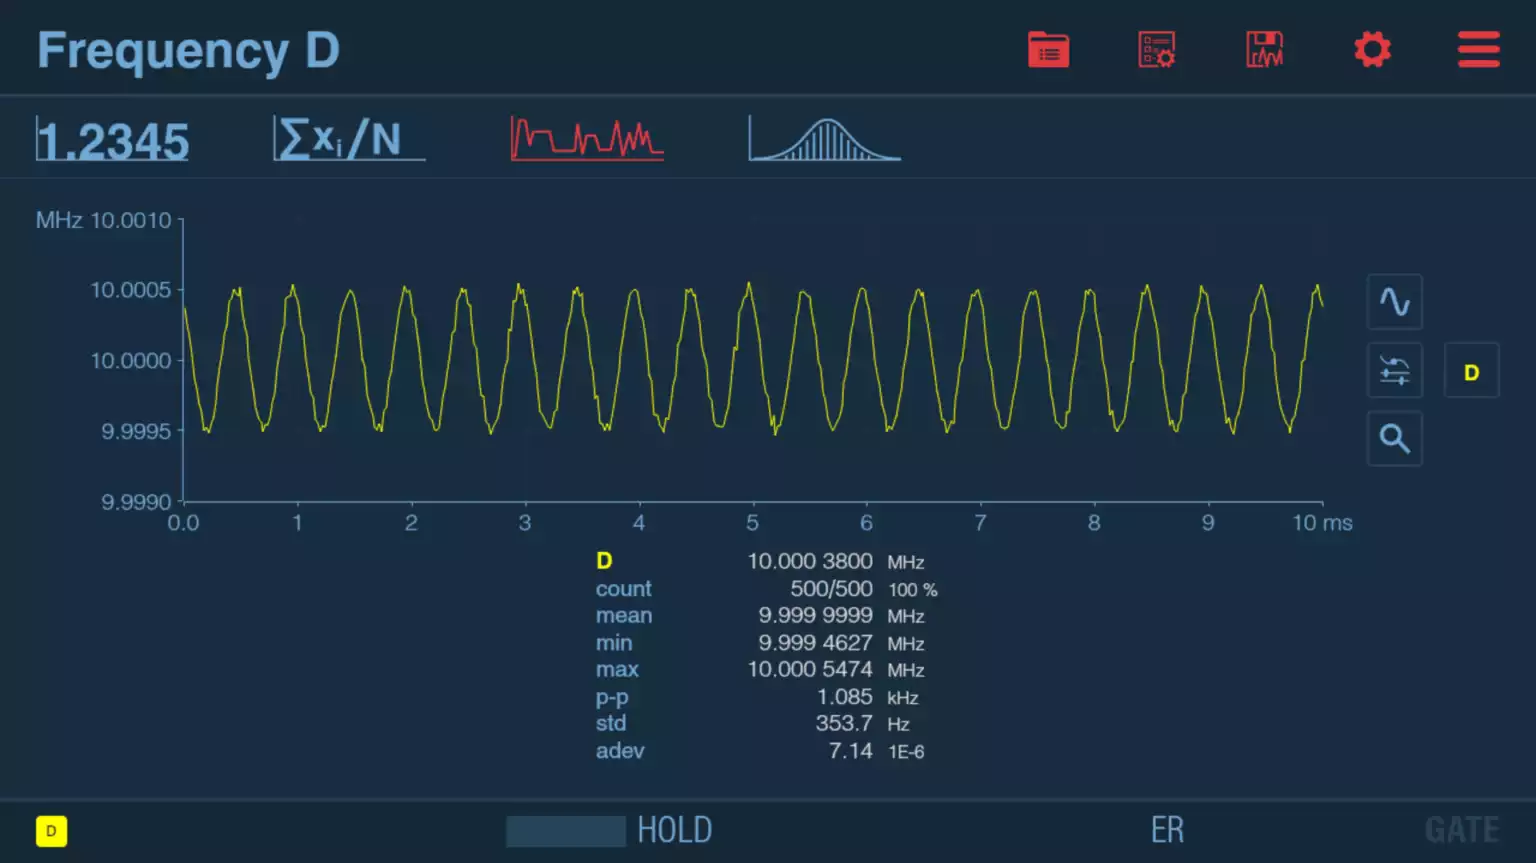This screenshot has width=1536, height=863.
Task: Open the graph adjustment sliders icon
Action: coord(1394,371)
